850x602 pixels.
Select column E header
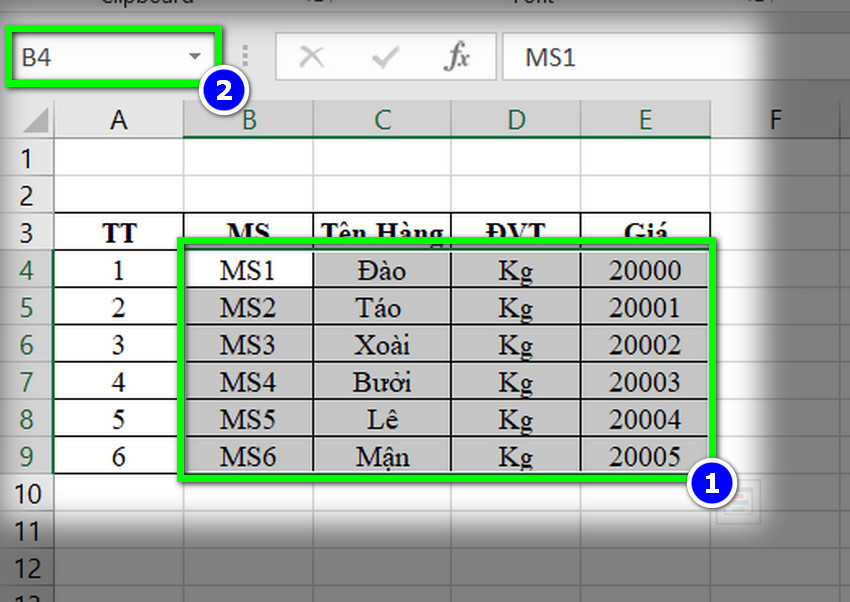coord(646,119)
